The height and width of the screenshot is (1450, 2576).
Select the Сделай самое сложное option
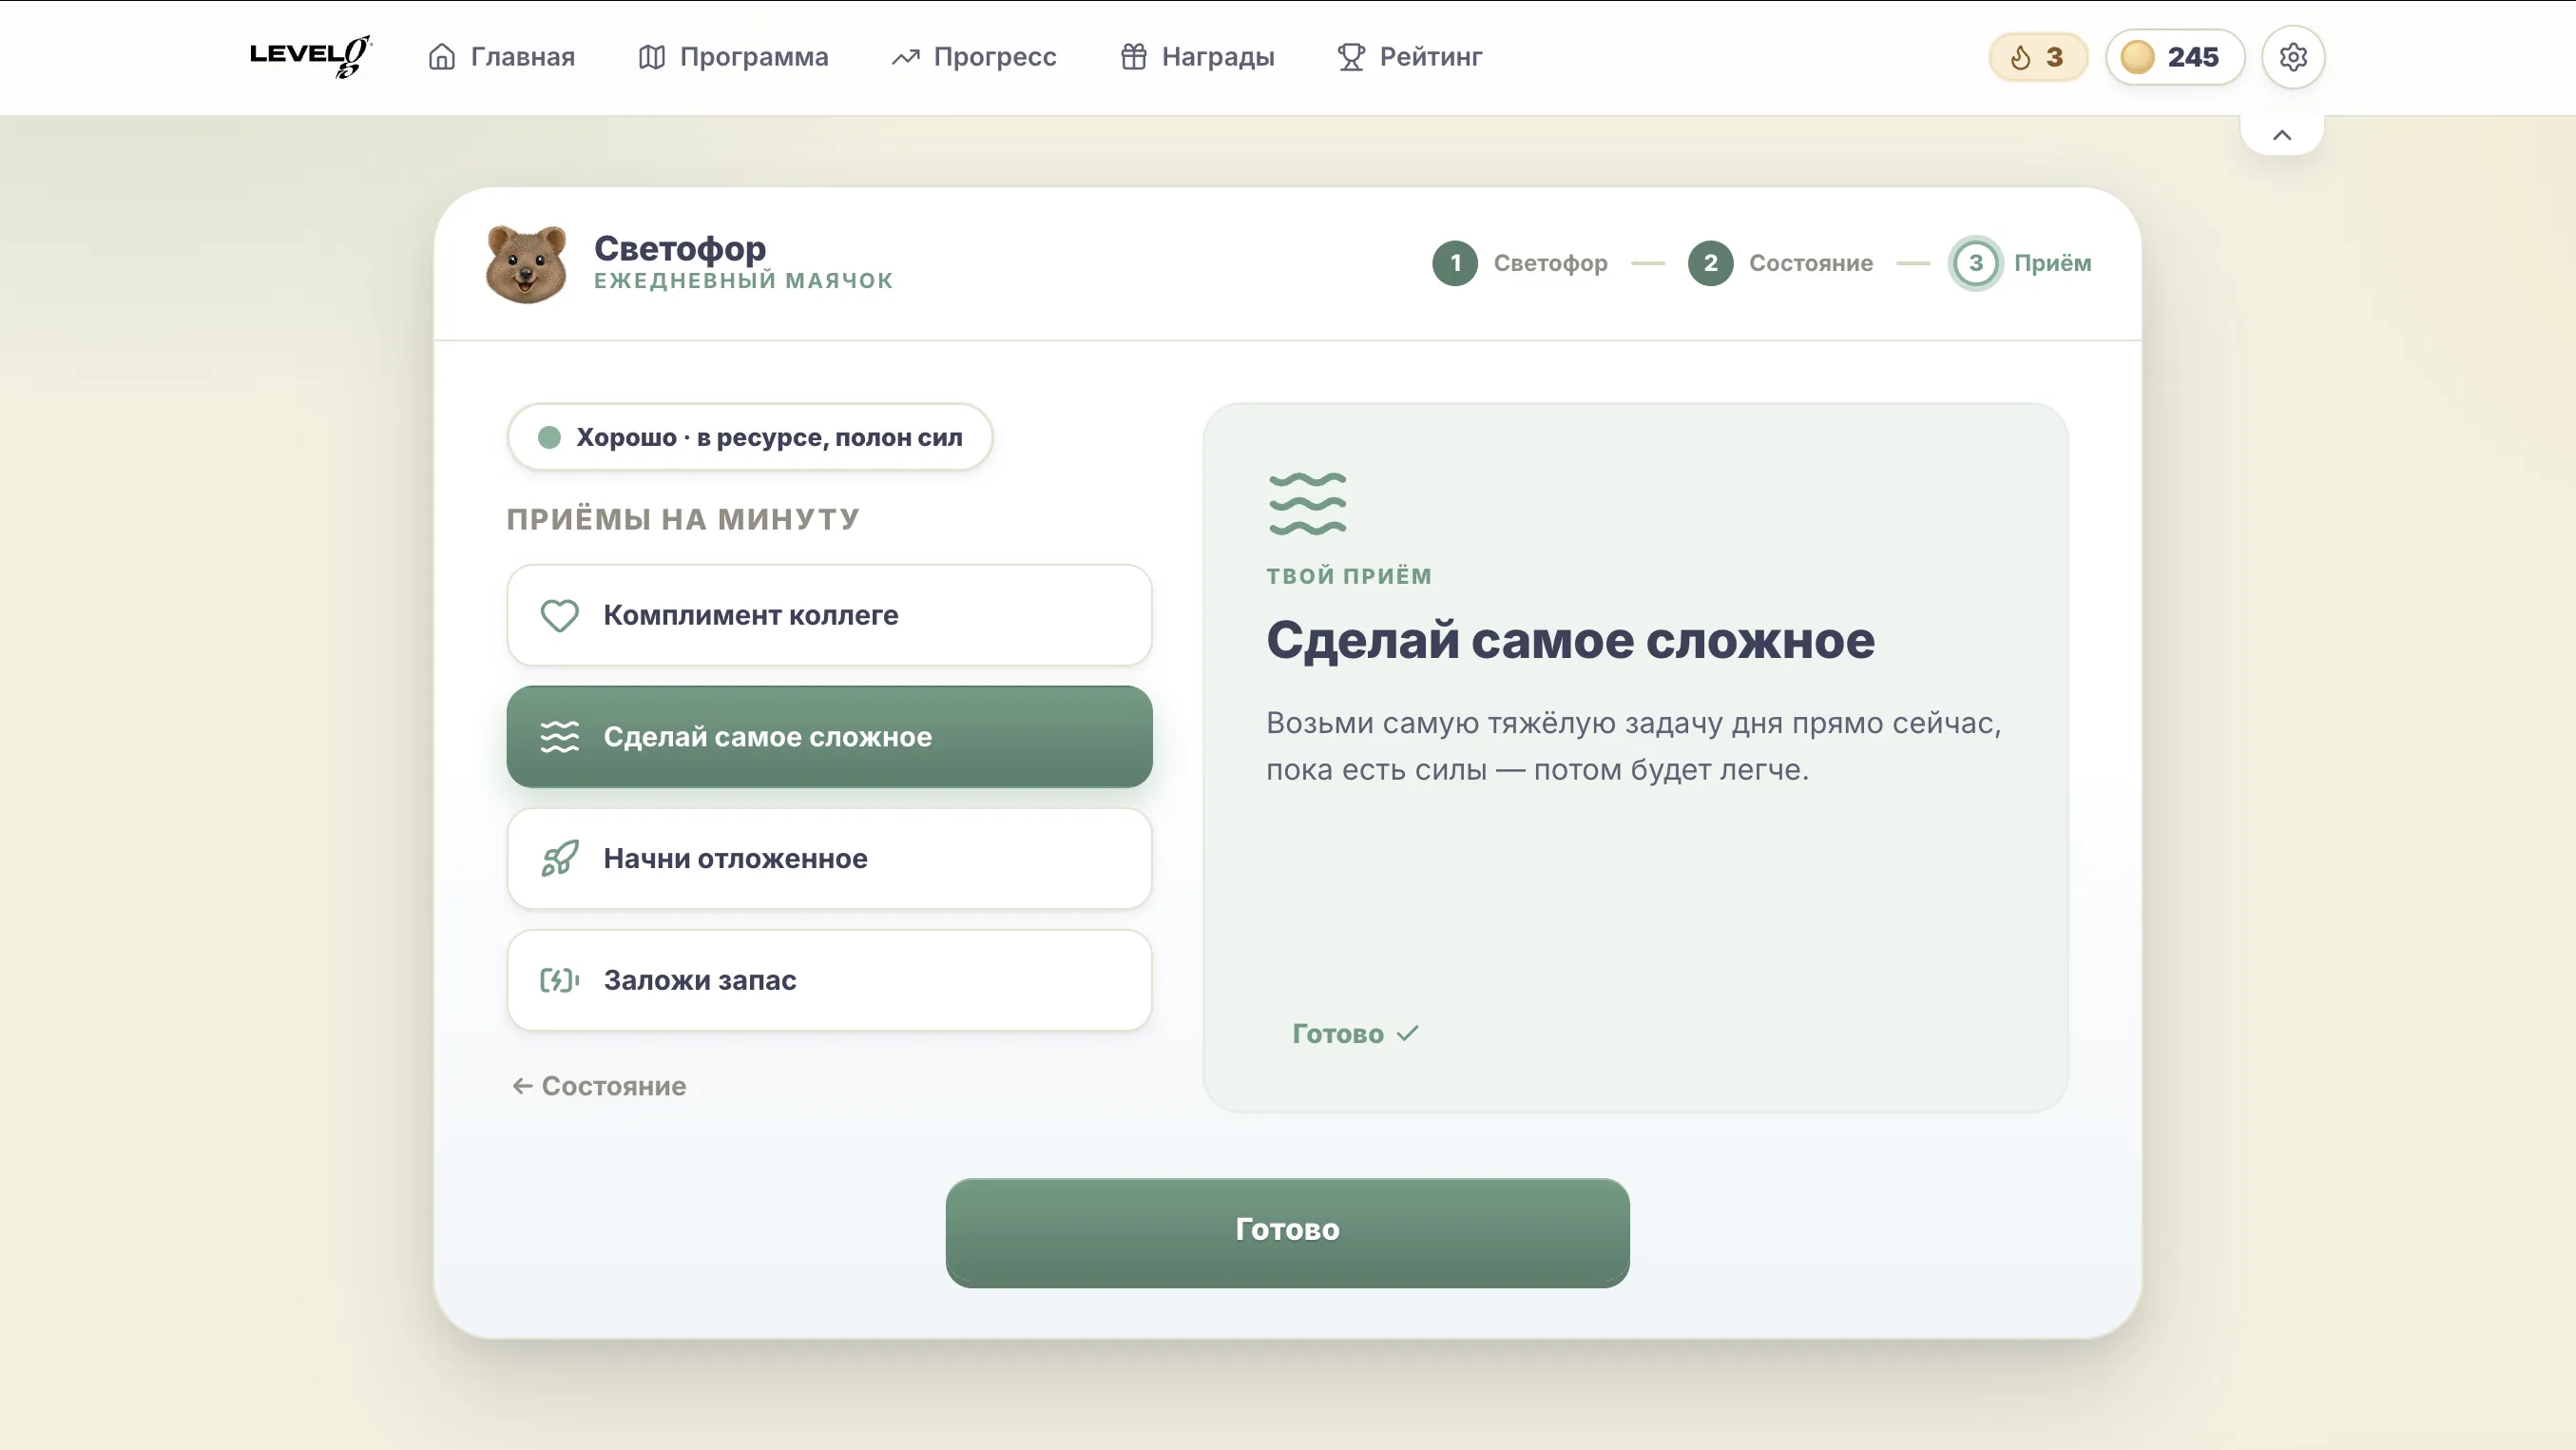click(829, 737)
